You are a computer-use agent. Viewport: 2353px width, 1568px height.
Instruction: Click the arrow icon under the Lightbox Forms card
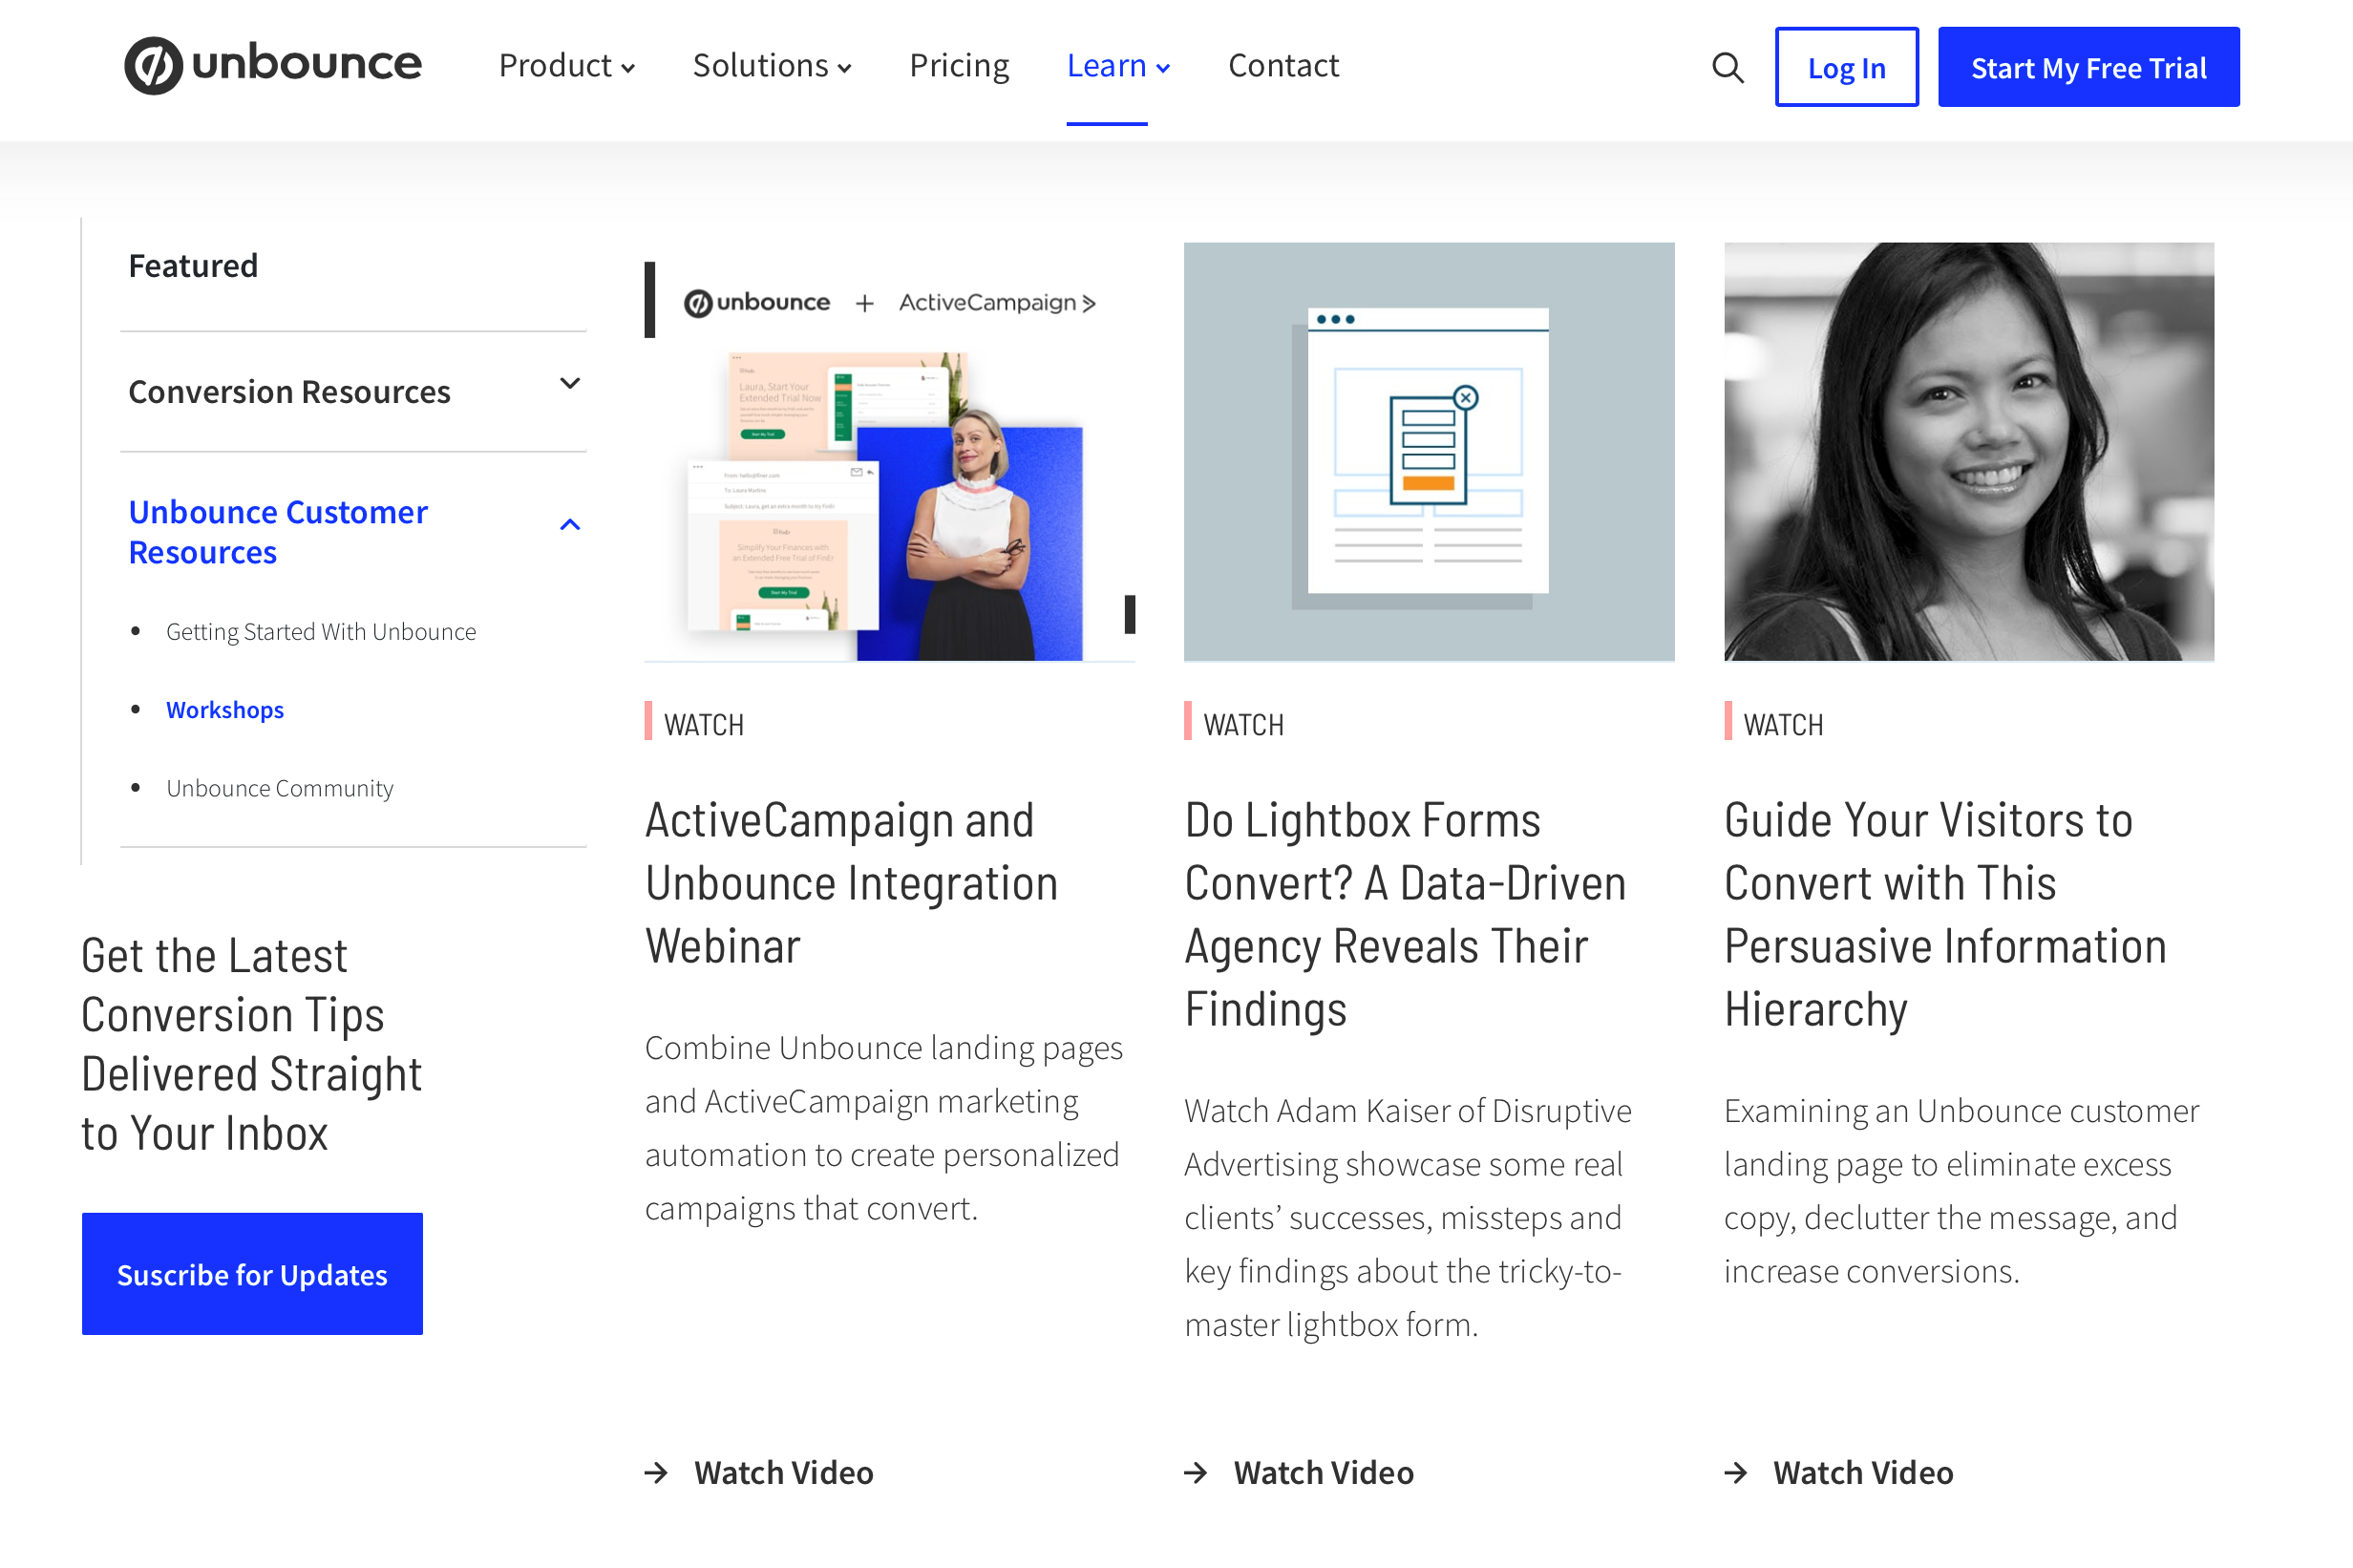1196,1472
